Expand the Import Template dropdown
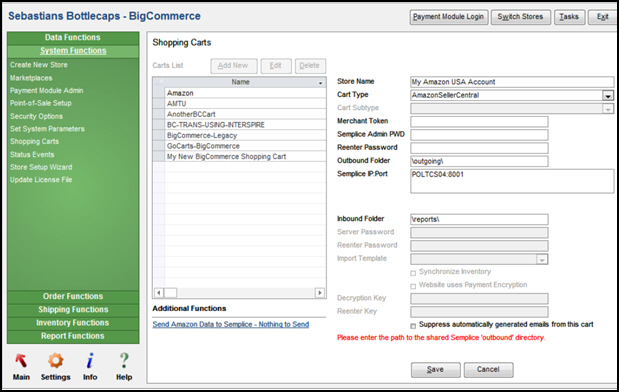The height and width of the screenshot is (392, 619). 542,259
